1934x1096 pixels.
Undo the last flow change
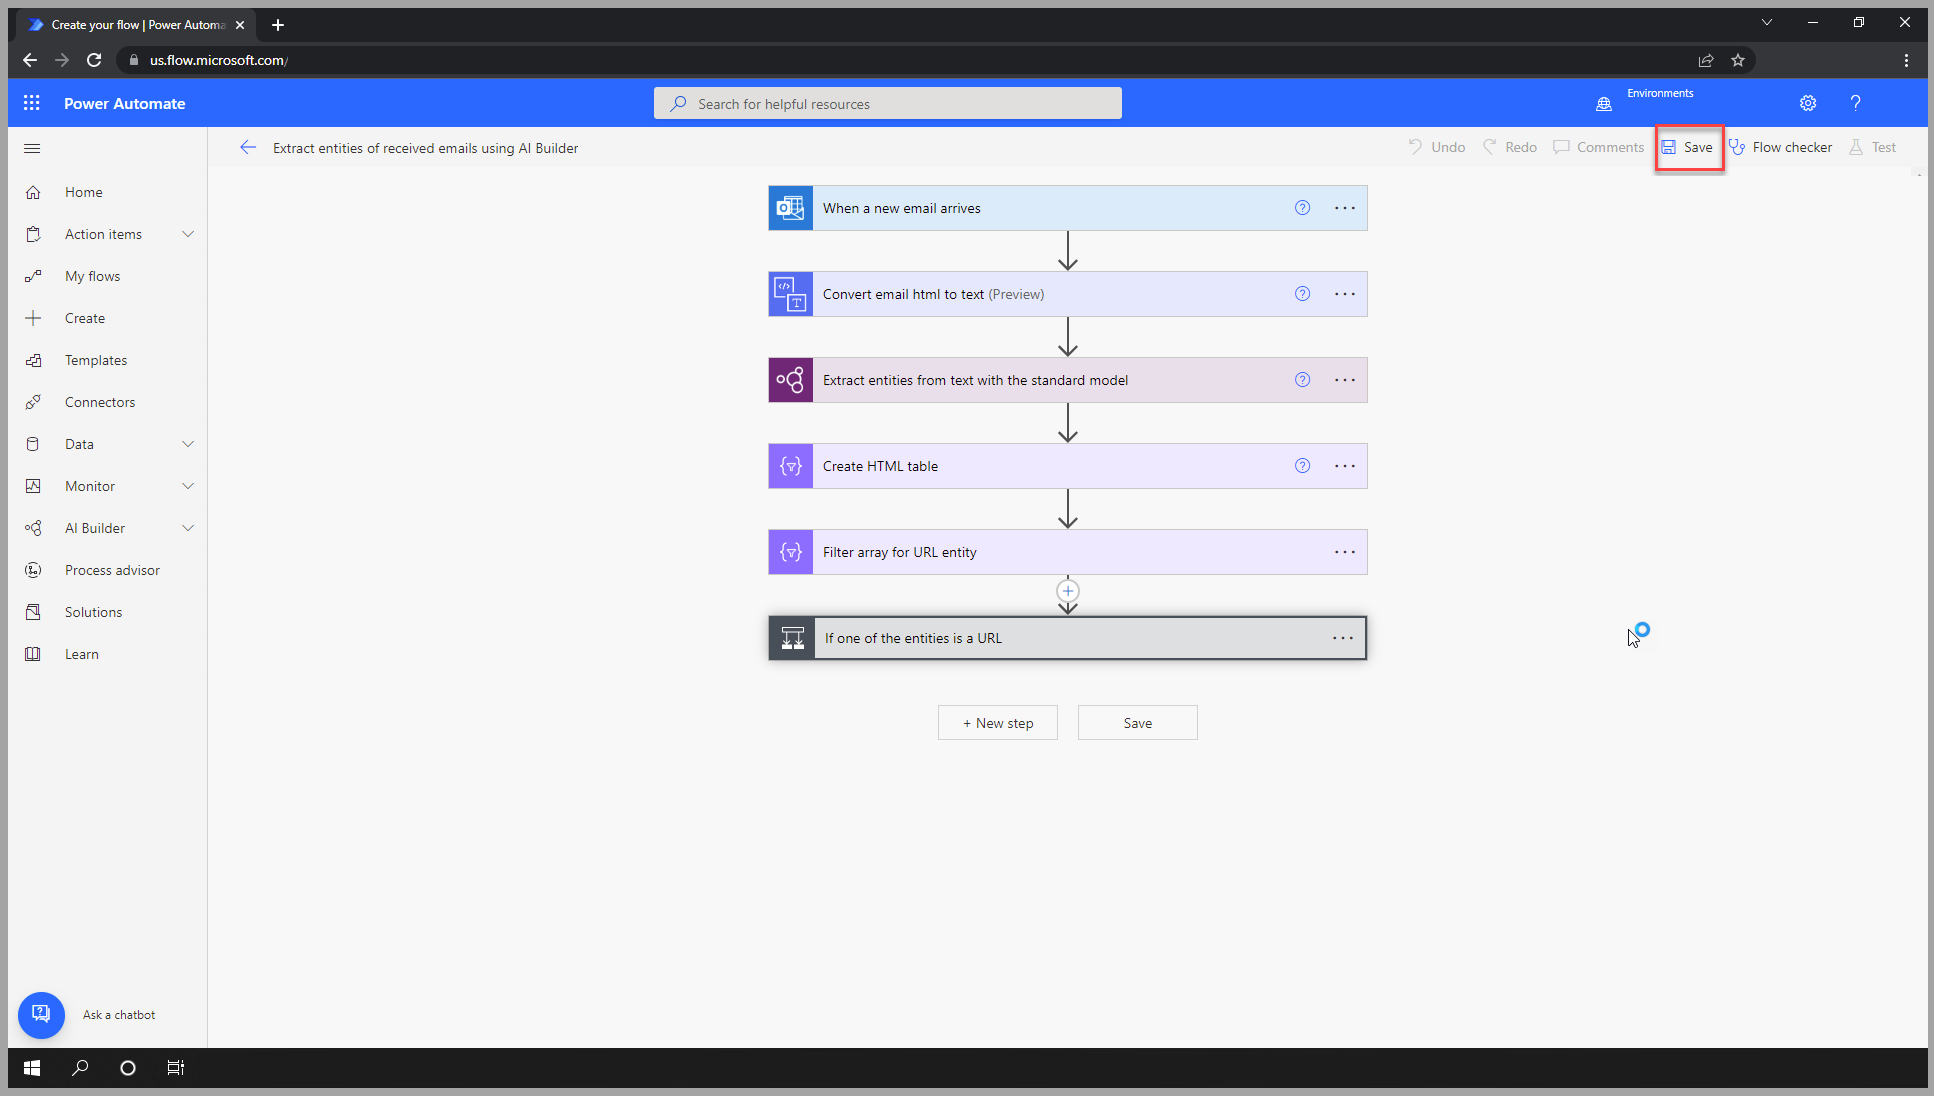pyautogui.click(x=1436, y=147)
